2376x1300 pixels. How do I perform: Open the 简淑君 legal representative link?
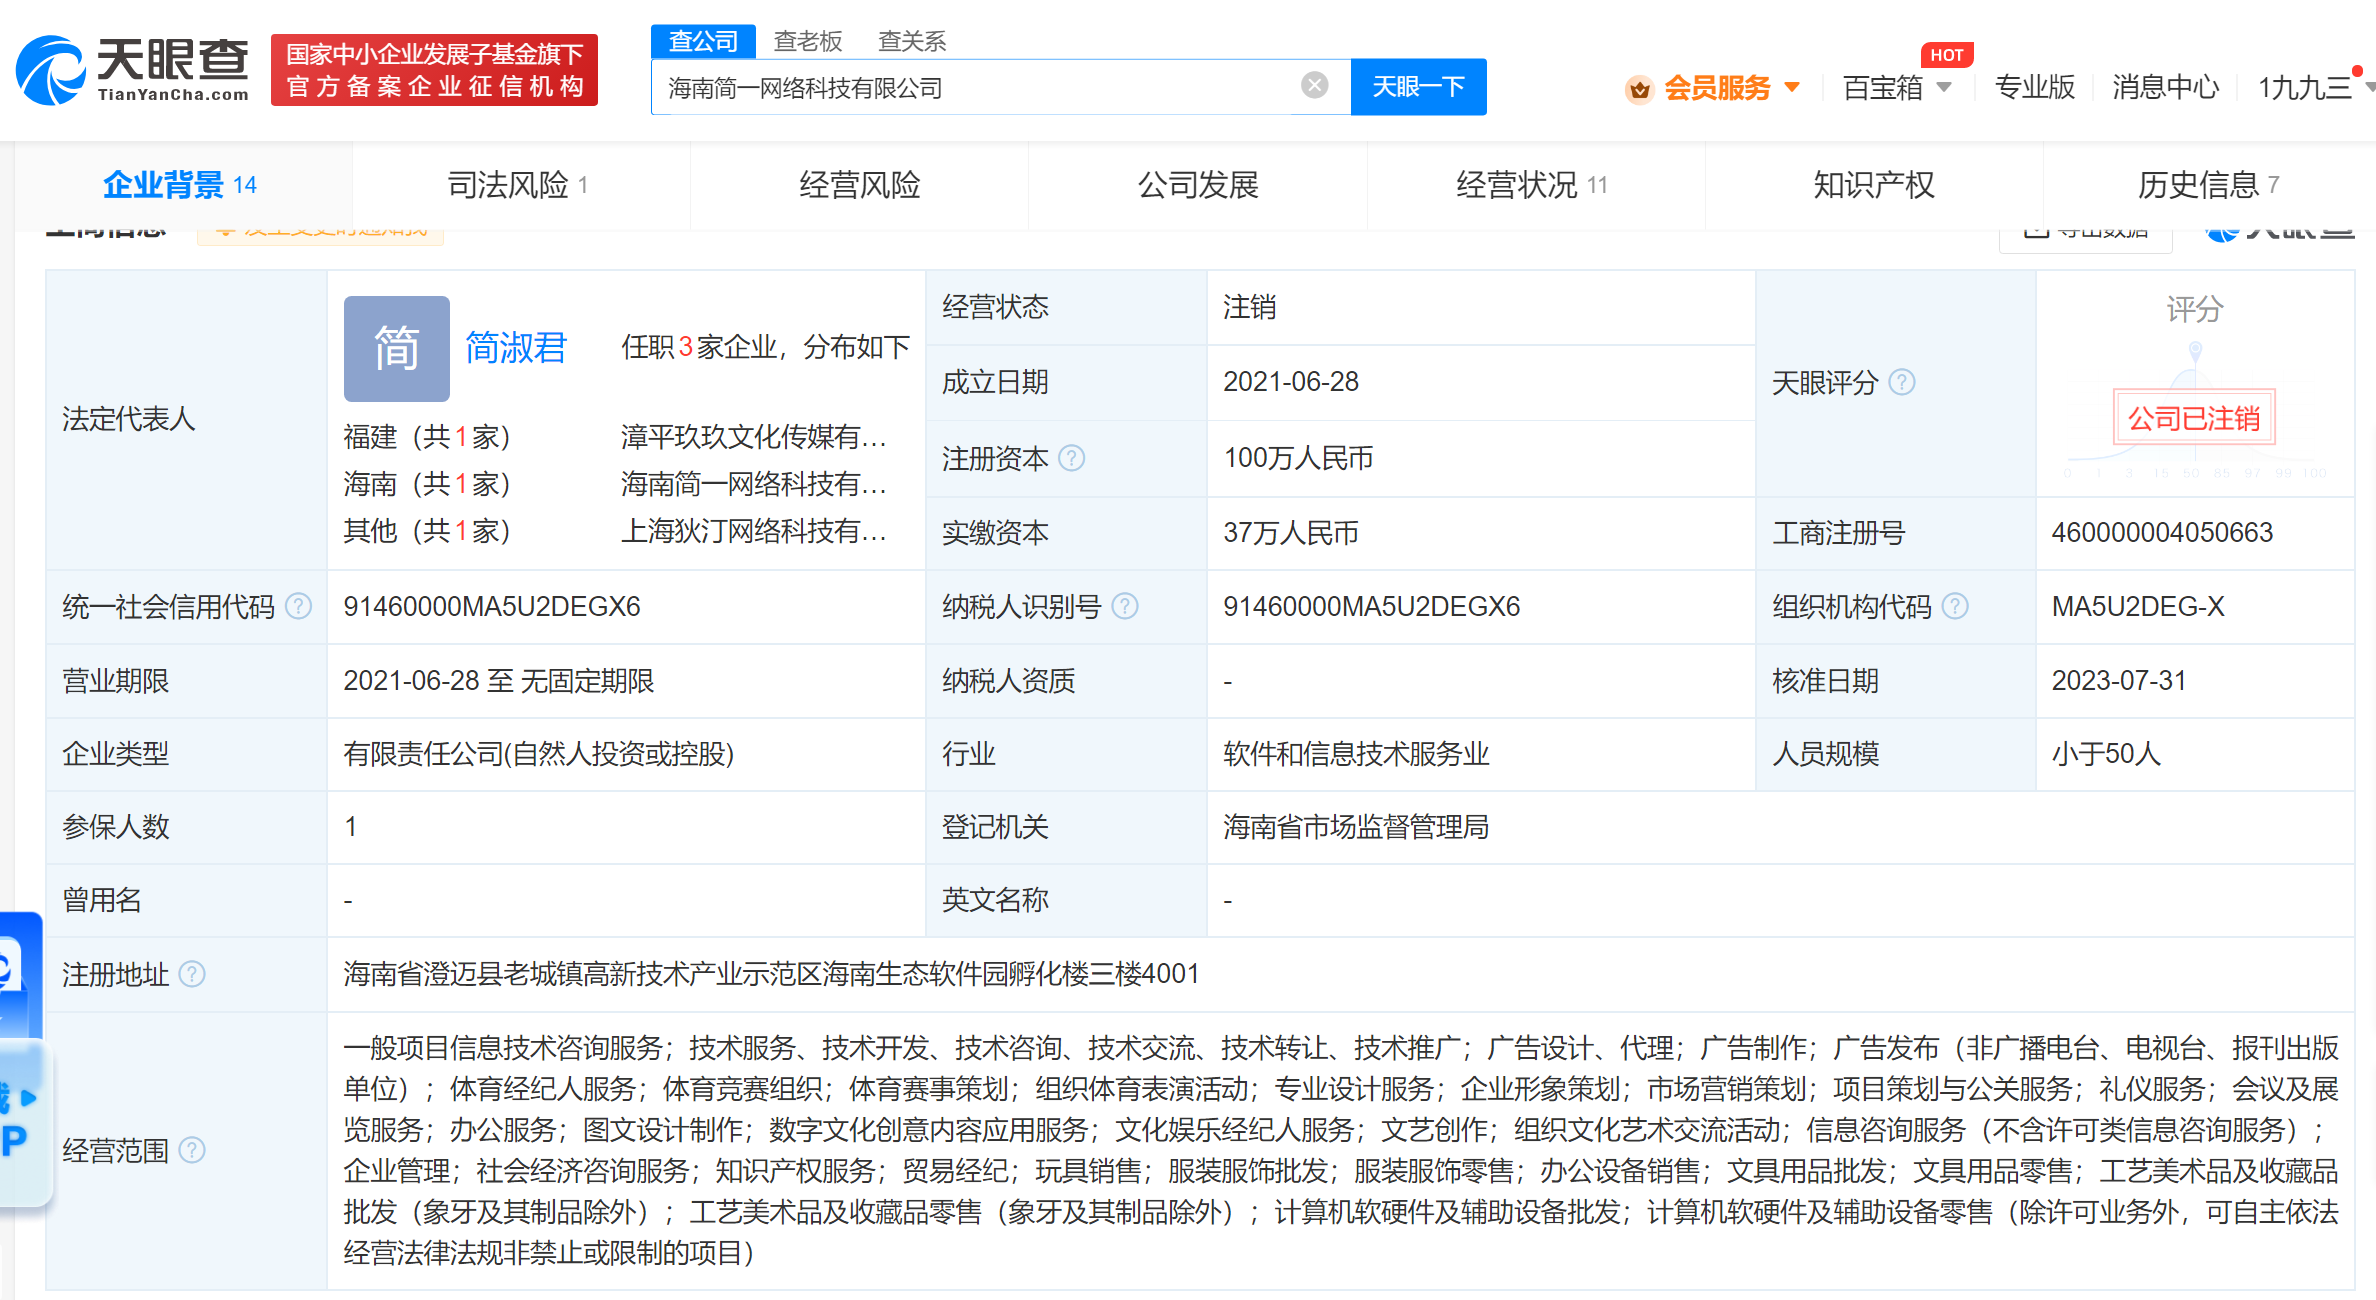[x=515, y=348]
